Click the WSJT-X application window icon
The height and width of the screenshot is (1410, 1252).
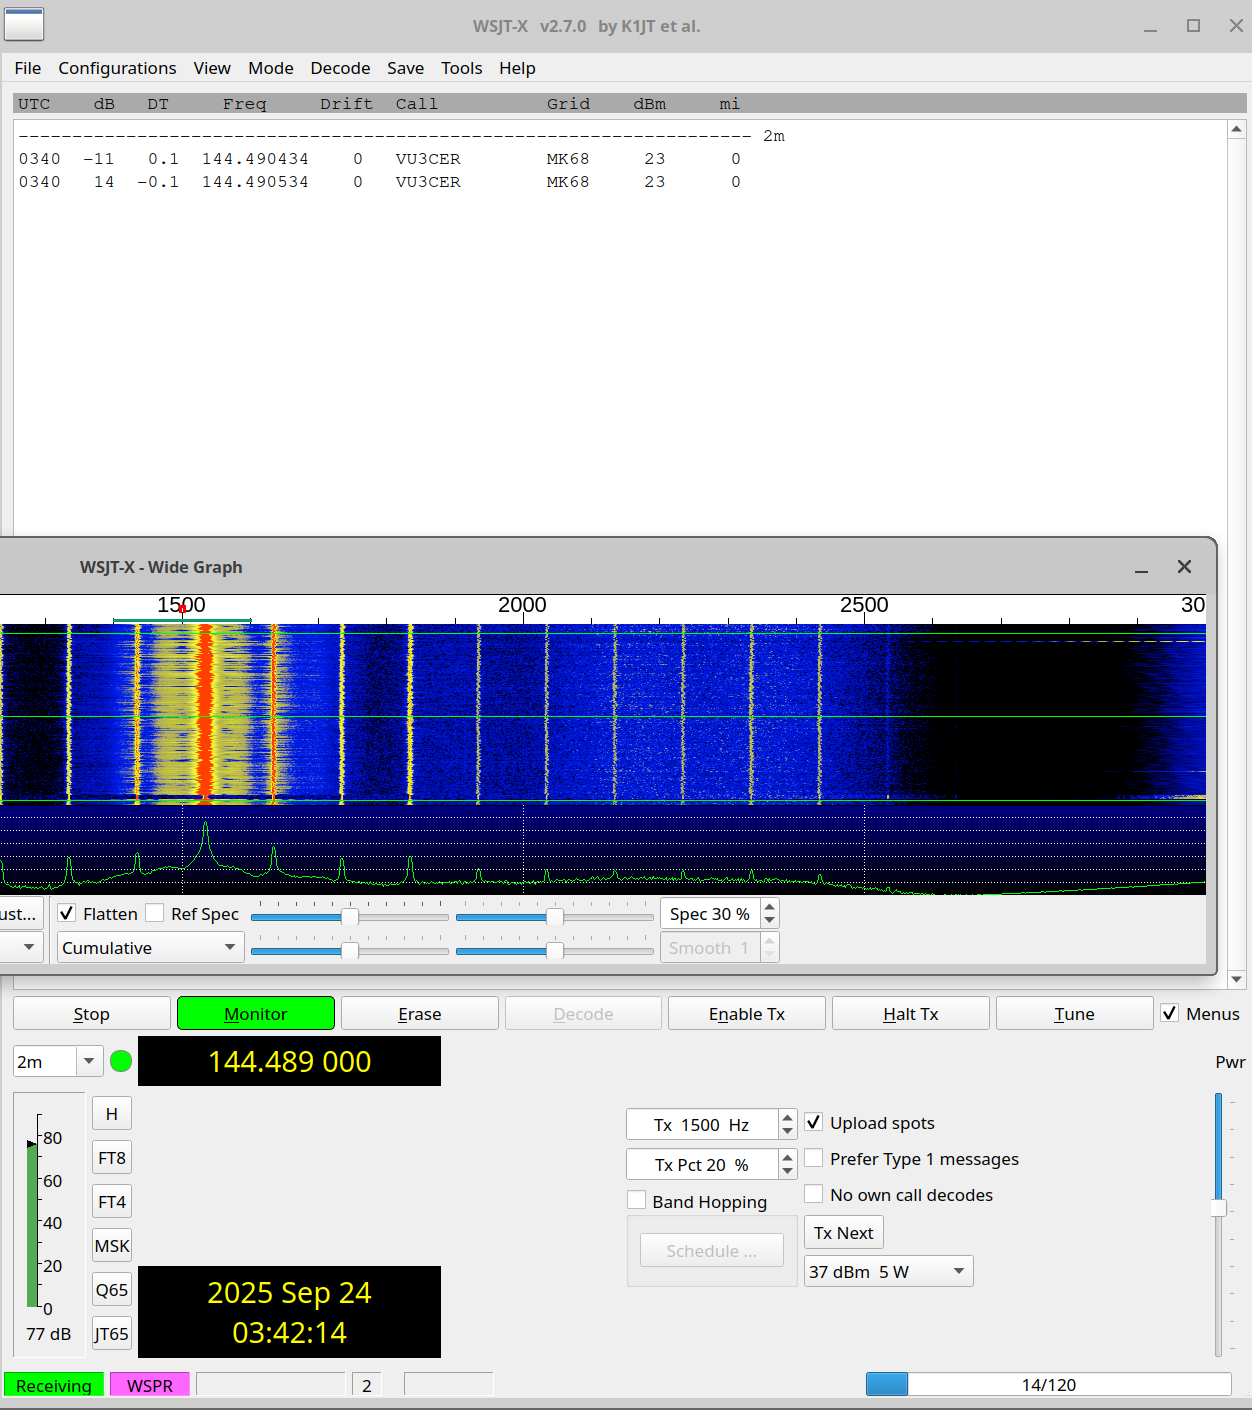[x=24, y=24]
